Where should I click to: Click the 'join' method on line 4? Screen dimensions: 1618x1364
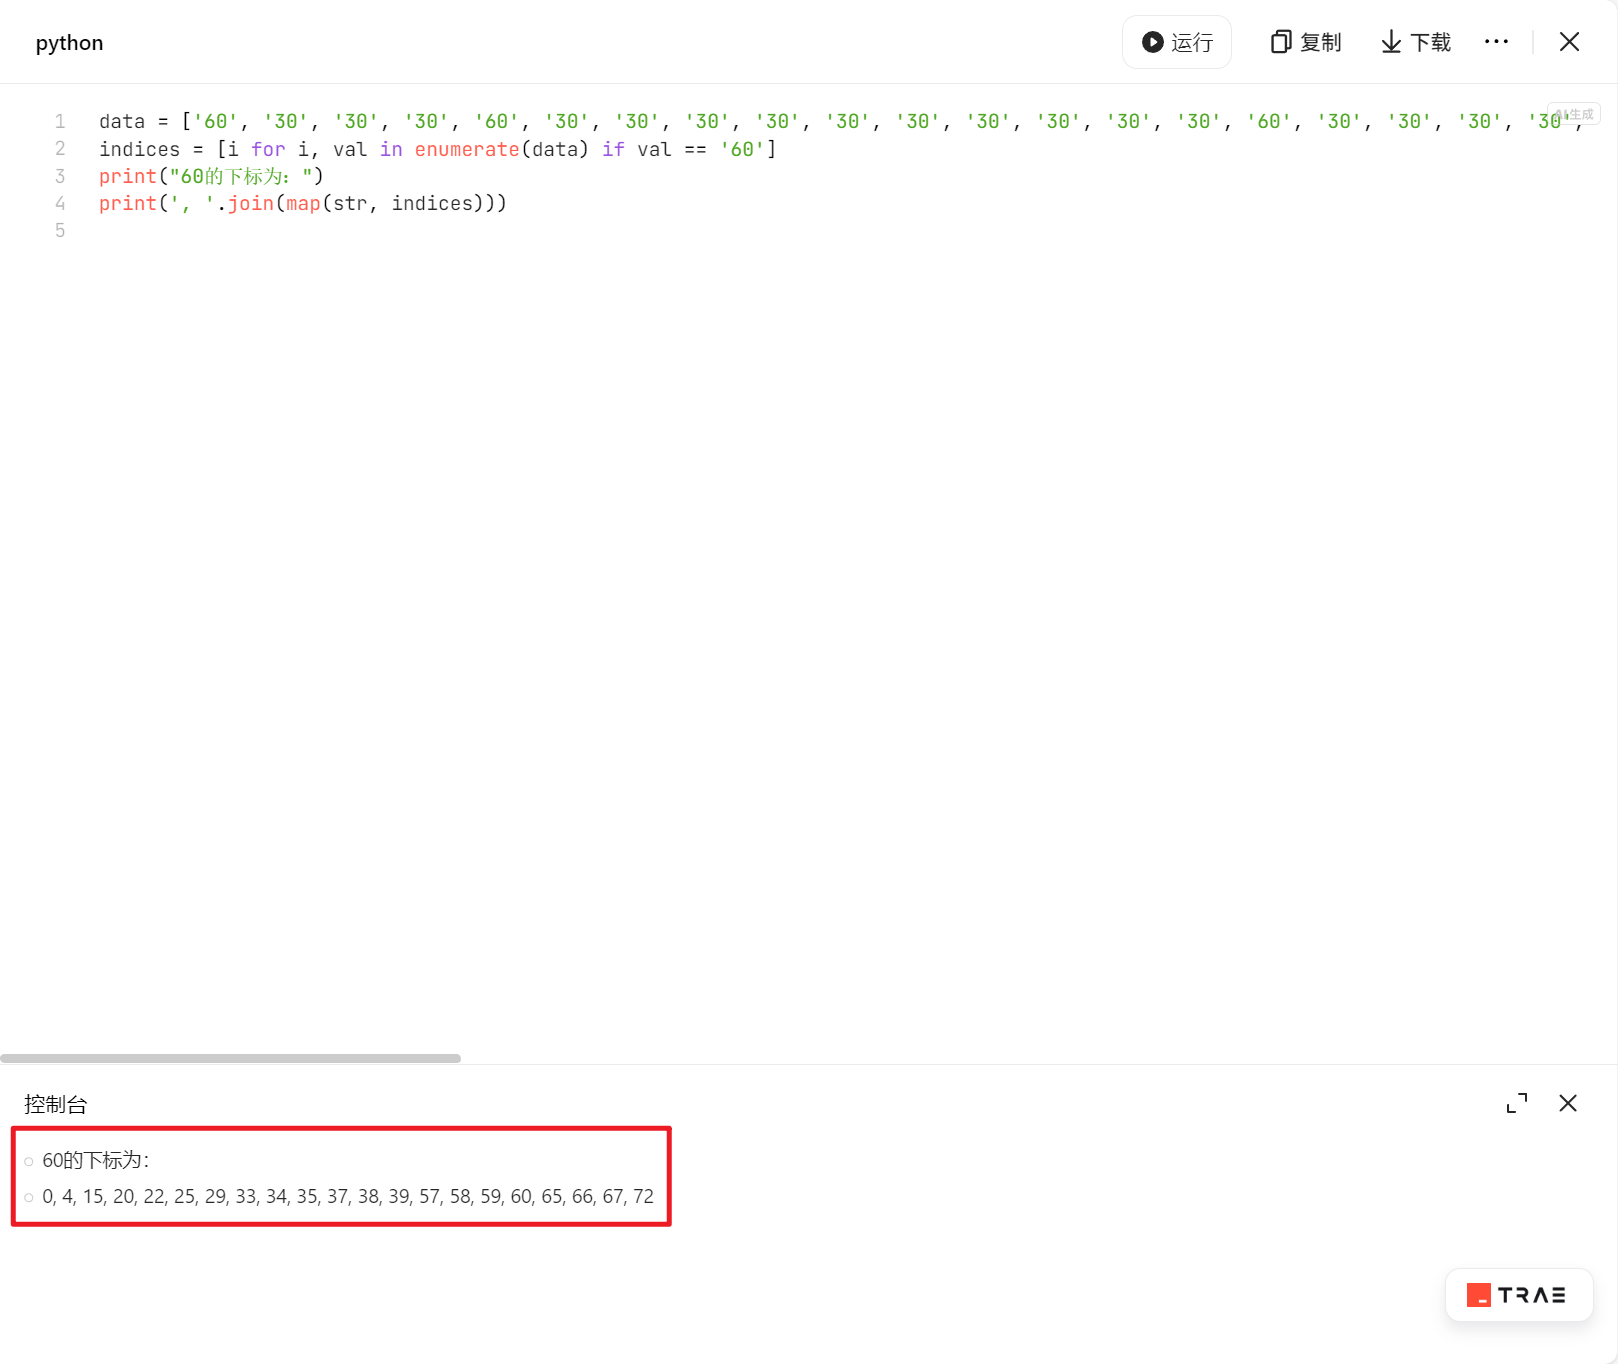(250, 204)
